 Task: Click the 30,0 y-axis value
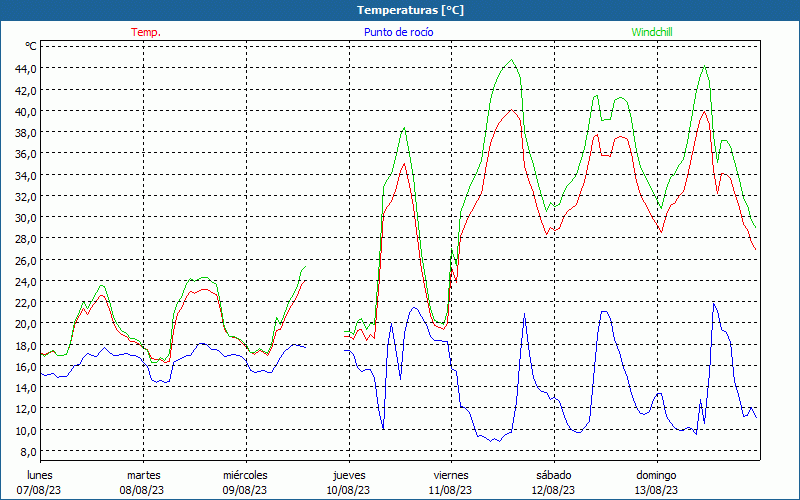pyautogui.click(x=26, y=217)
